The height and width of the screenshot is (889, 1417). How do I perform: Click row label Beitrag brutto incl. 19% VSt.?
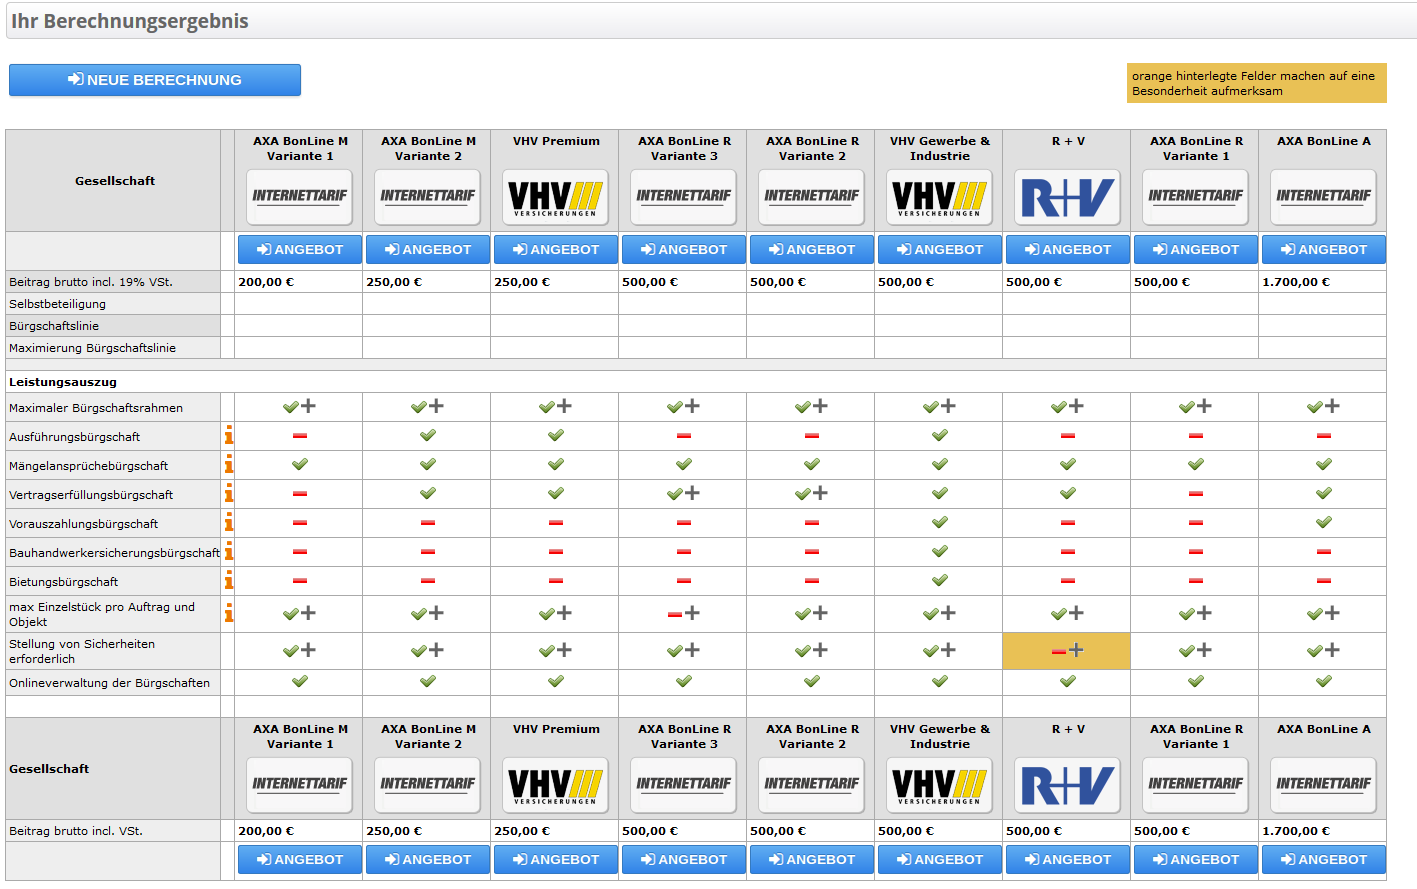click(91, 282)
